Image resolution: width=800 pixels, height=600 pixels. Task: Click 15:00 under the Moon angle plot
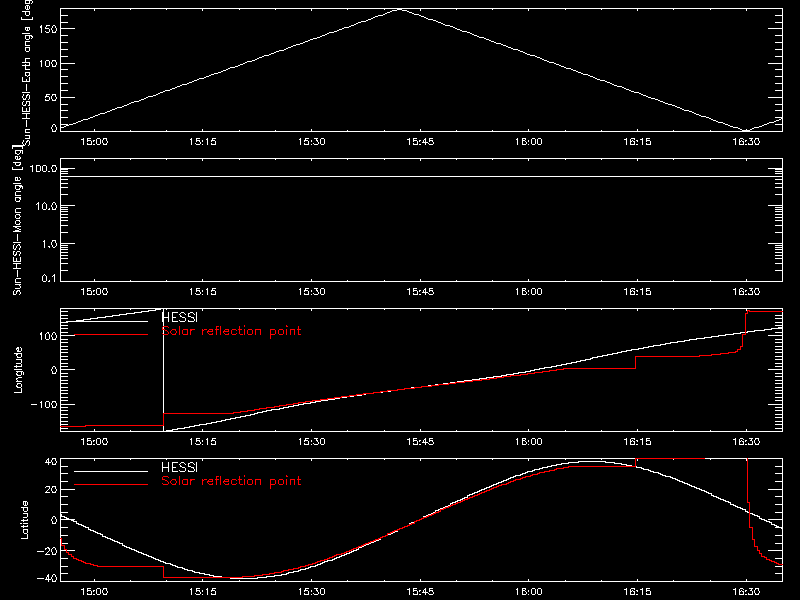click(x=94, y=292)
